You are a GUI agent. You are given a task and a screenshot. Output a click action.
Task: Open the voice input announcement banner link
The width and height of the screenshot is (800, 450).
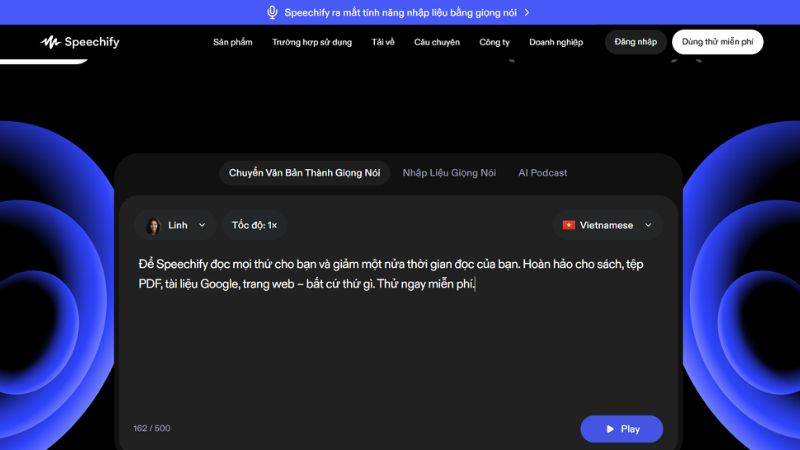[x=400, y=12]
